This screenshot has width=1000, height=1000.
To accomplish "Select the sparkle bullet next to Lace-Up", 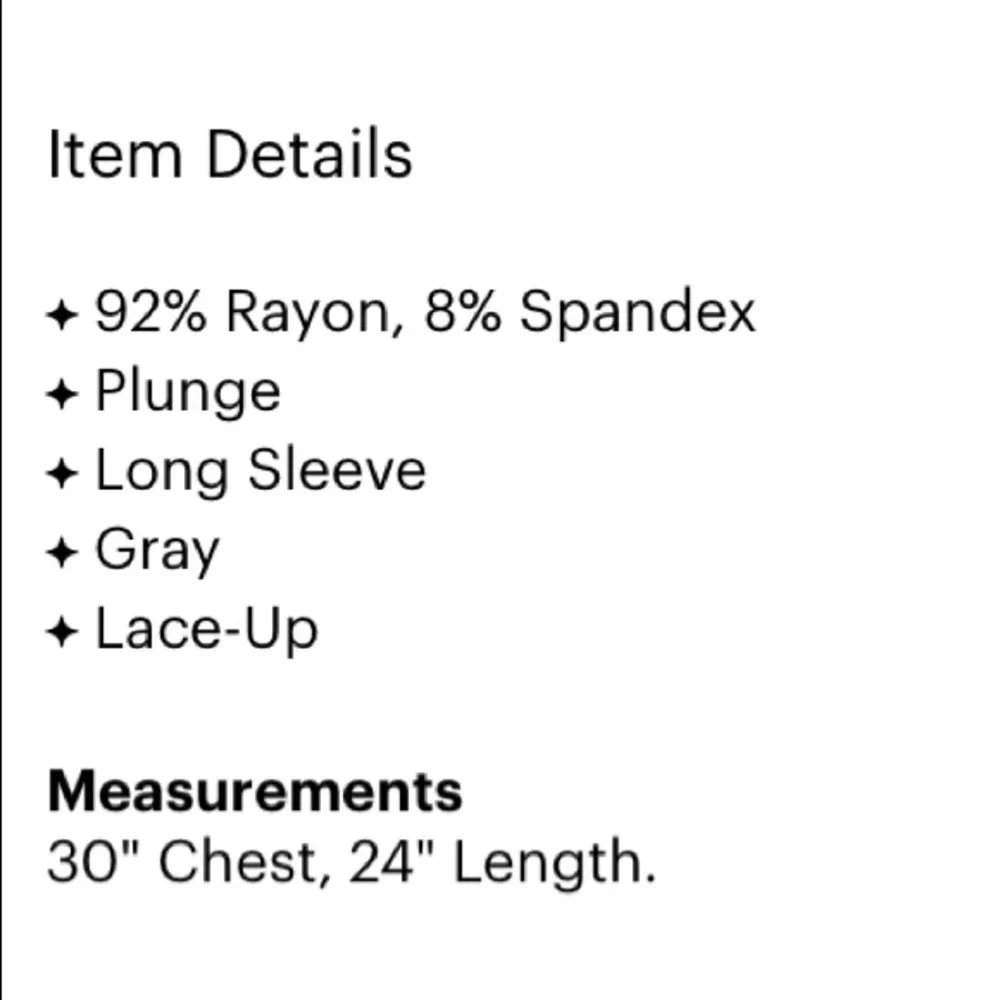I will click(62, 632).
